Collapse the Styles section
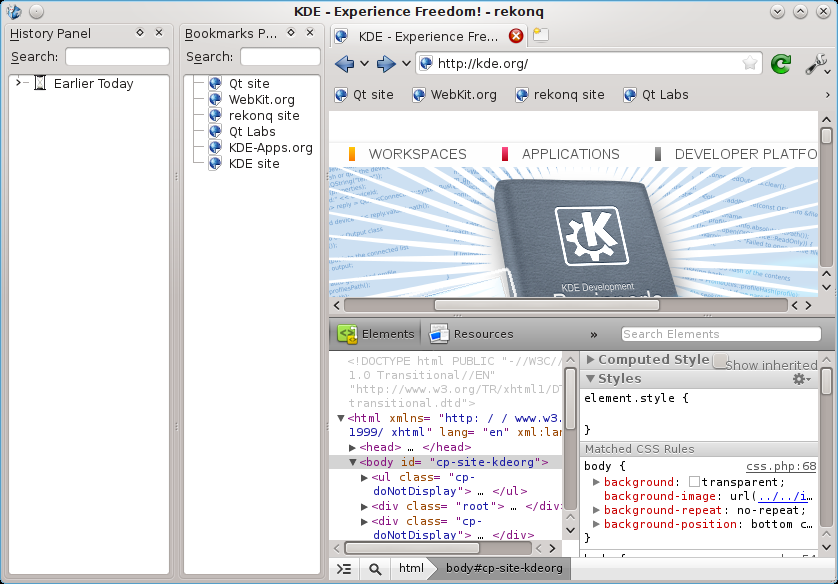 point(591,378)
